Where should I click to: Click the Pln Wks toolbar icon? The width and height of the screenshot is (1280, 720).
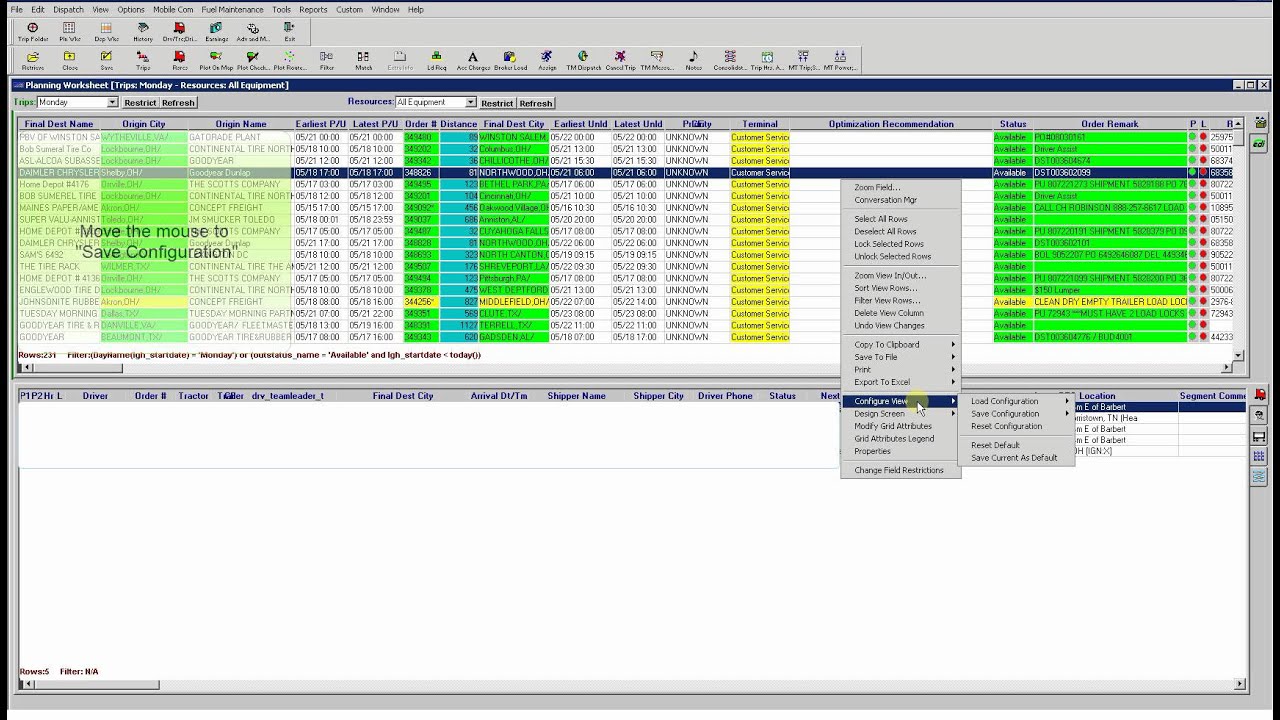point(70,32)
